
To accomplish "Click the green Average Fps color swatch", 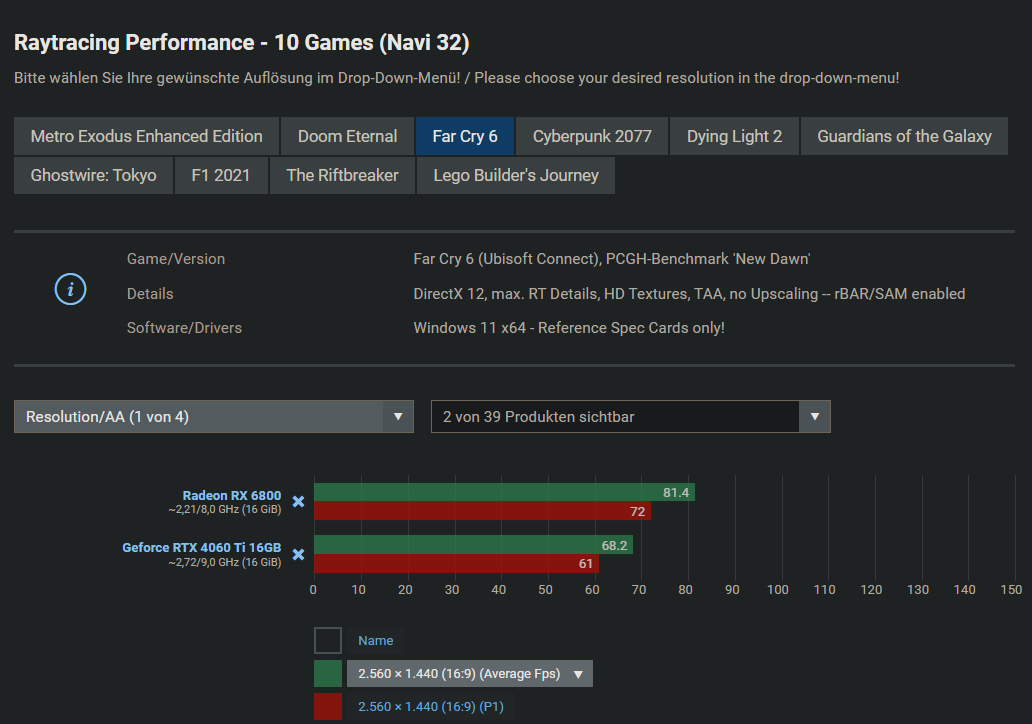I will tap(328, 674).
